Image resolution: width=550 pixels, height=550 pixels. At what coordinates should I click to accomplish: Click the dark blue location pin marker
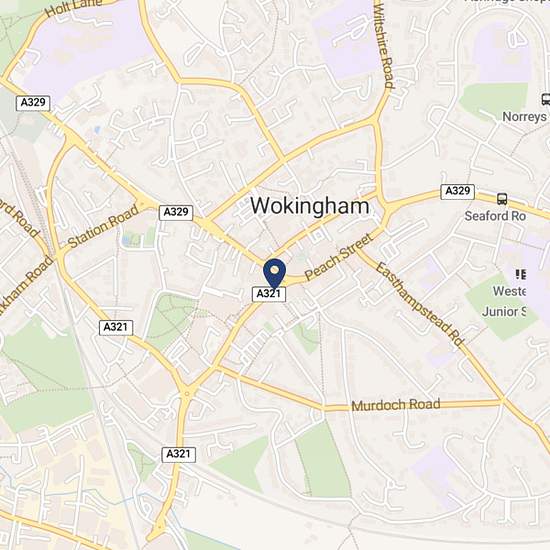pyautogui.click(x=275, y=274)
